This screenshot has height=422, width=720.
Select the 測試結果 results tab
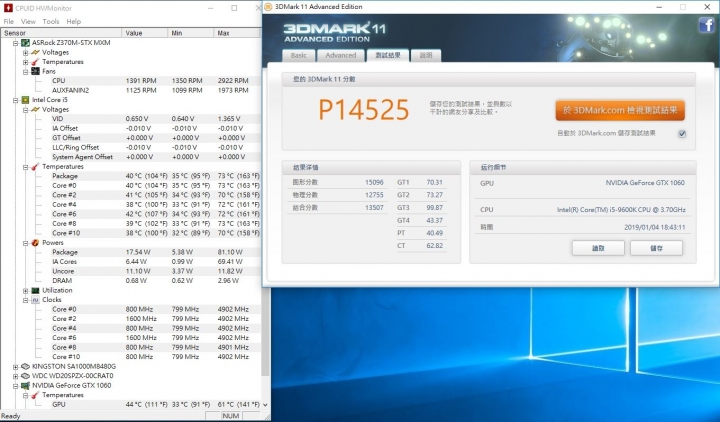(388, 55)
